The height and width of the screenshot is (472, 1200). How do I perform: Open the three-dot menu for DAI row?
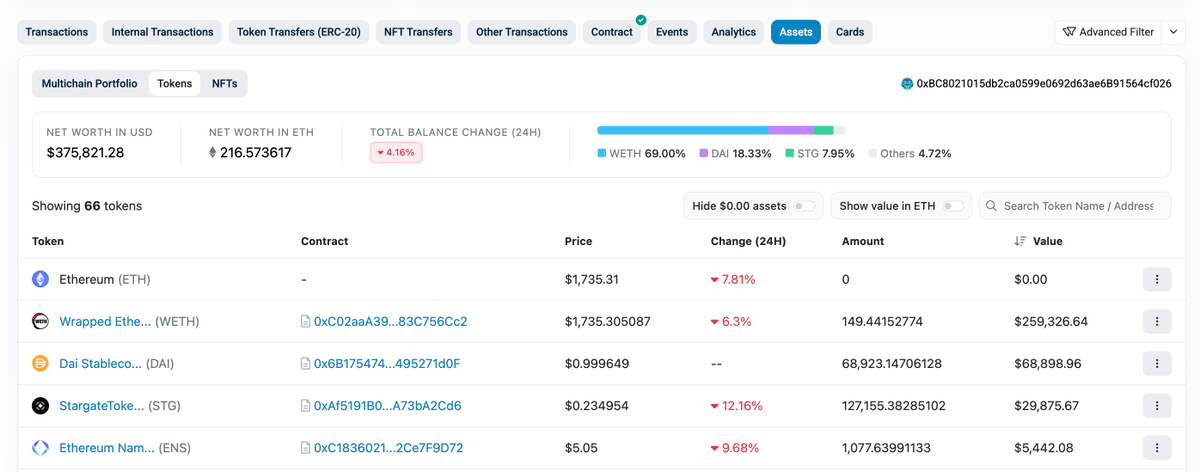1157,363
